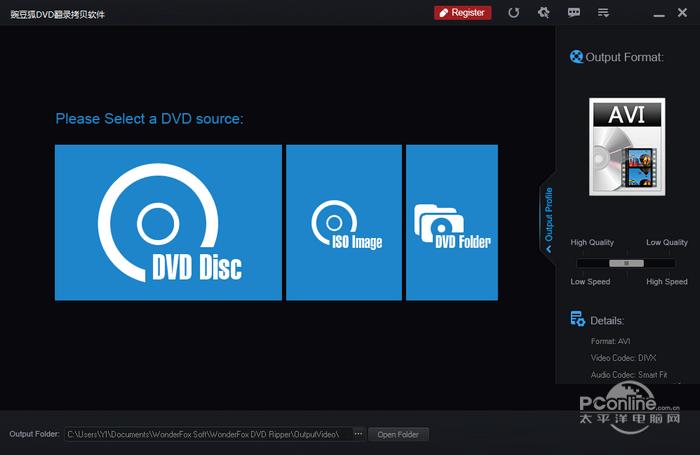This screenshot has width=700, height=455.
Task: Open the menu list icon in title bar
Action: pyautogui.click(x=603, y=13)
